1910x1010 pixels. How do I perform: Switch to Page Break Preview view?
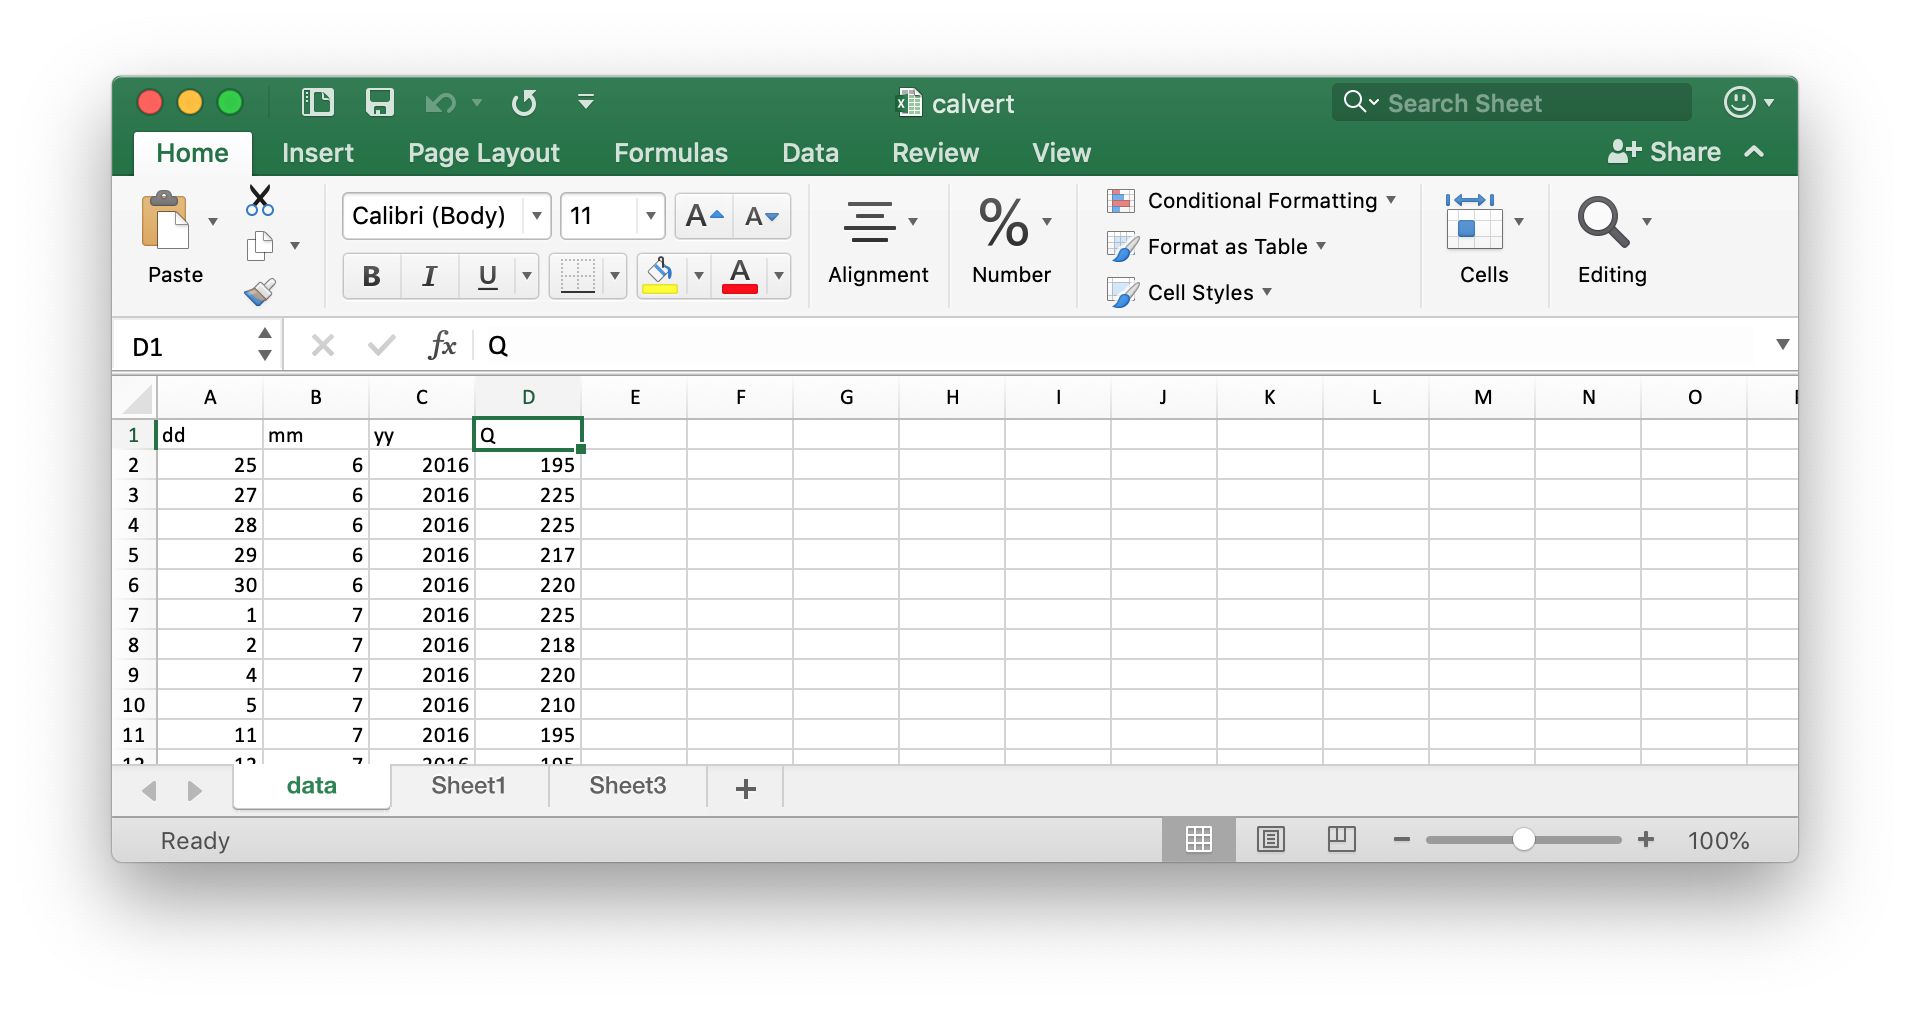[1342, 840]
